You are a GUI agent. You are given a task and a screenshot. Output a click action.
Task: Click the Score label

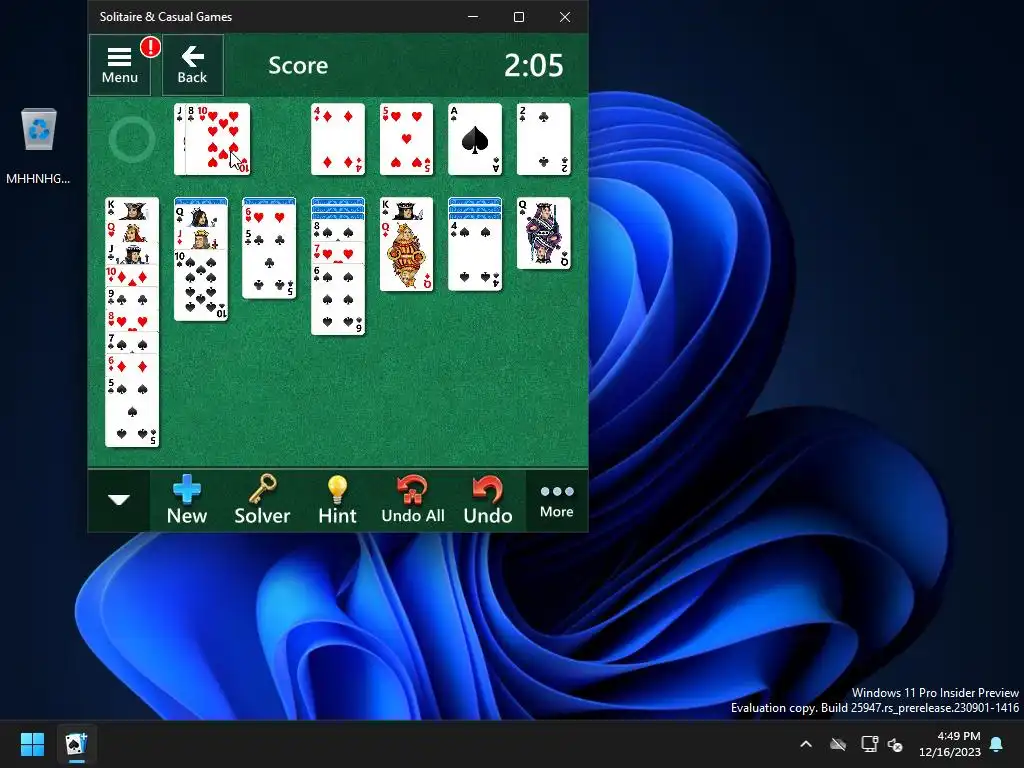click(x=298, y=65)
